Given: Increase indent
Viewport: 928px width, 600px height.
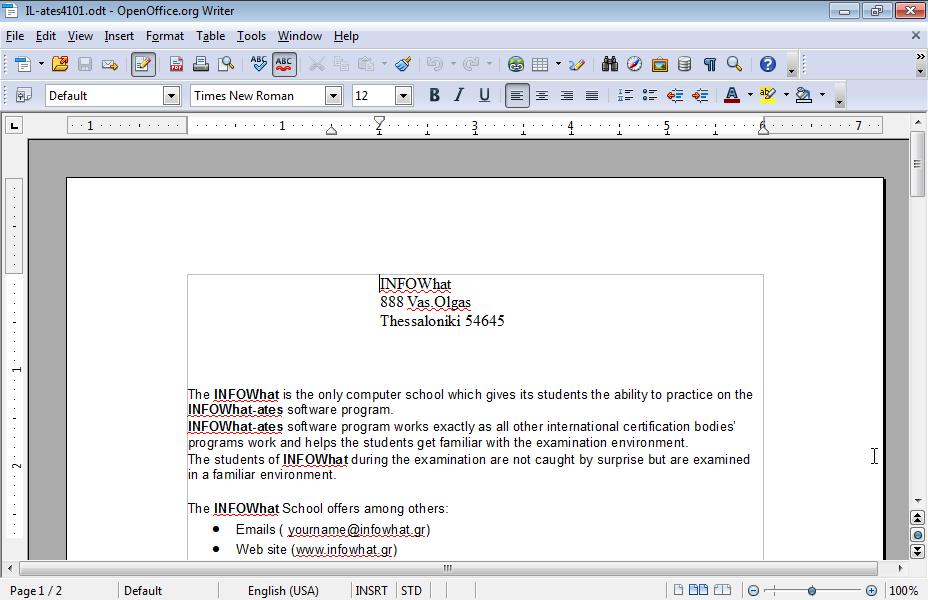Looking at the screenshot, I should [x=700, y=95].
